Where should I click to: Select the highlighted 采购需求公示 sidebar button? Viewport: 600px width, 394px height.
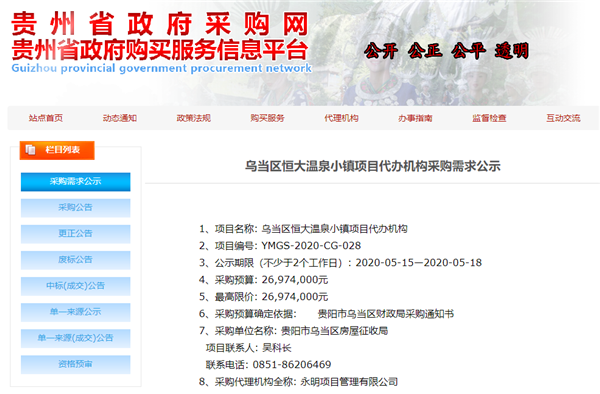click(x=75, y=182)
